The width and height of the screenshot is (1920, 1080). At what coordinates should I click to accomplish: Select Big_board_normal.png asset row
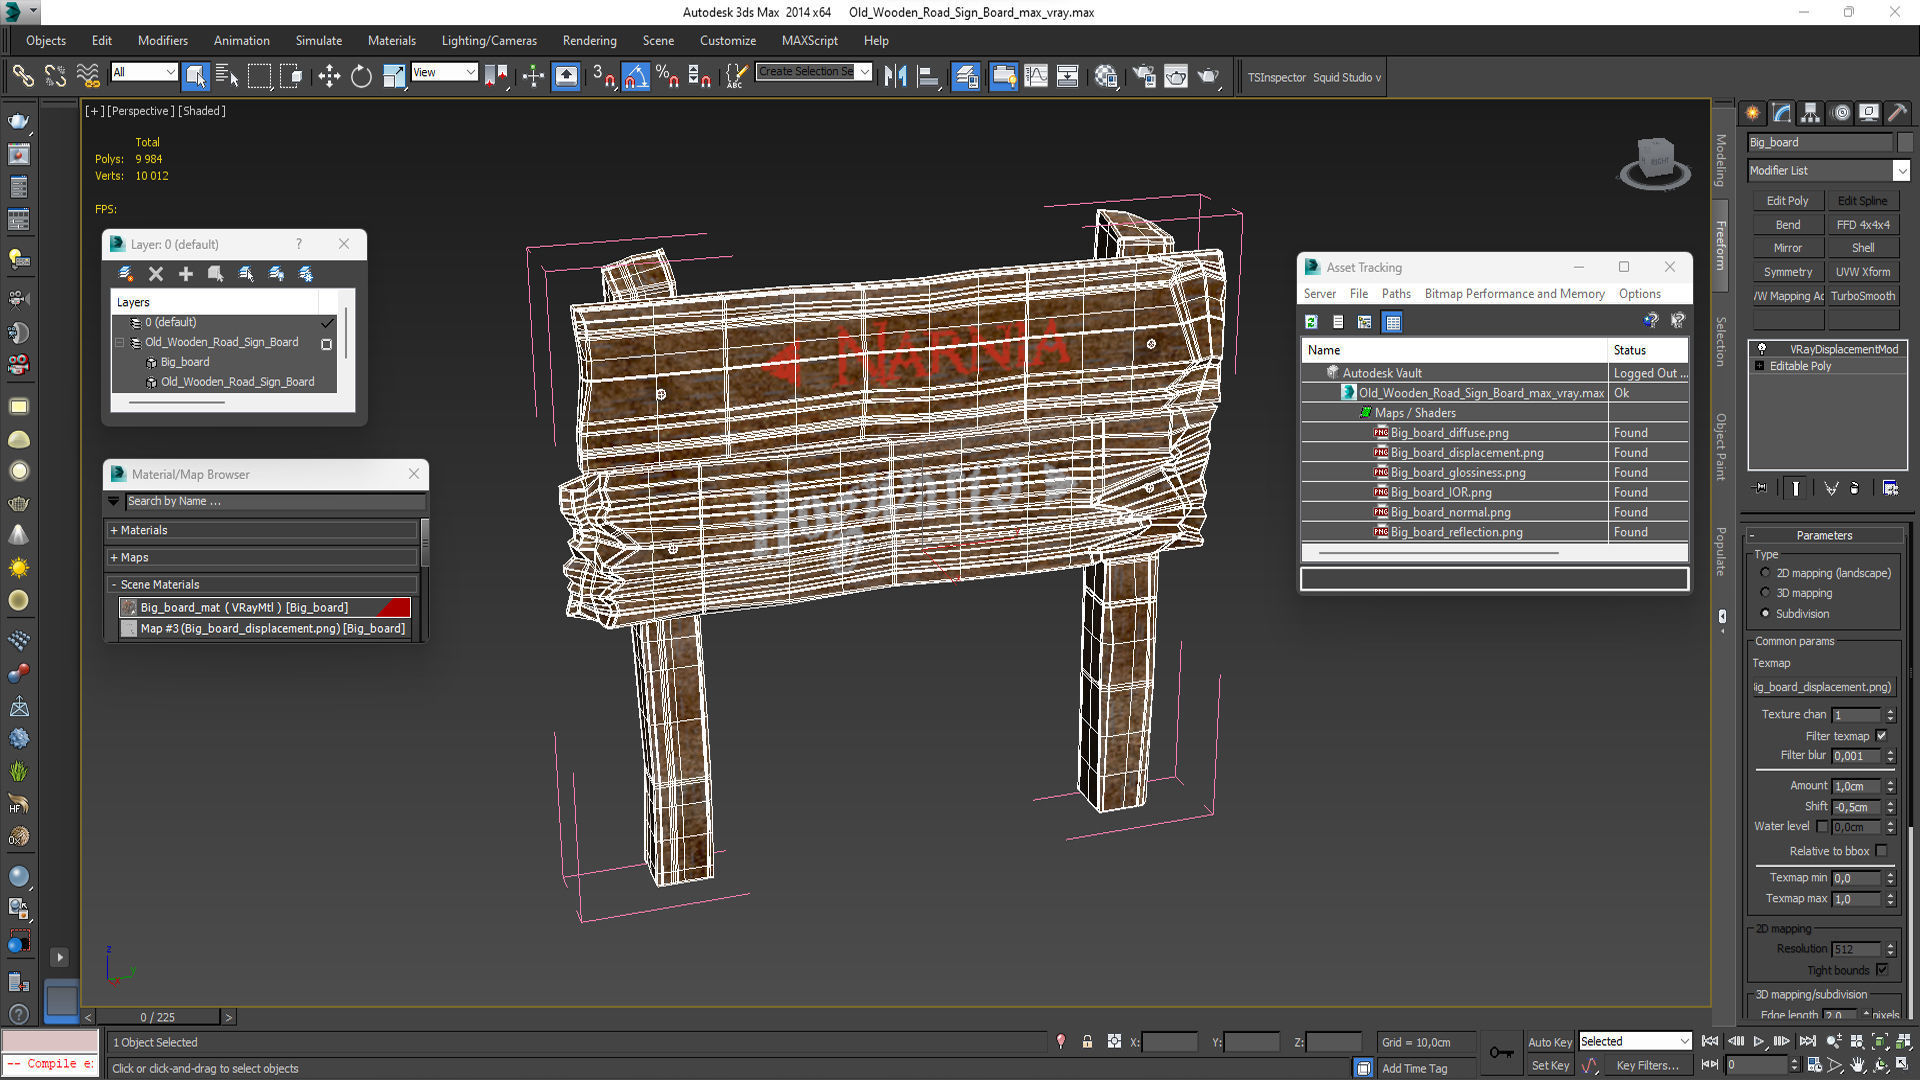tap(1450, 512)
